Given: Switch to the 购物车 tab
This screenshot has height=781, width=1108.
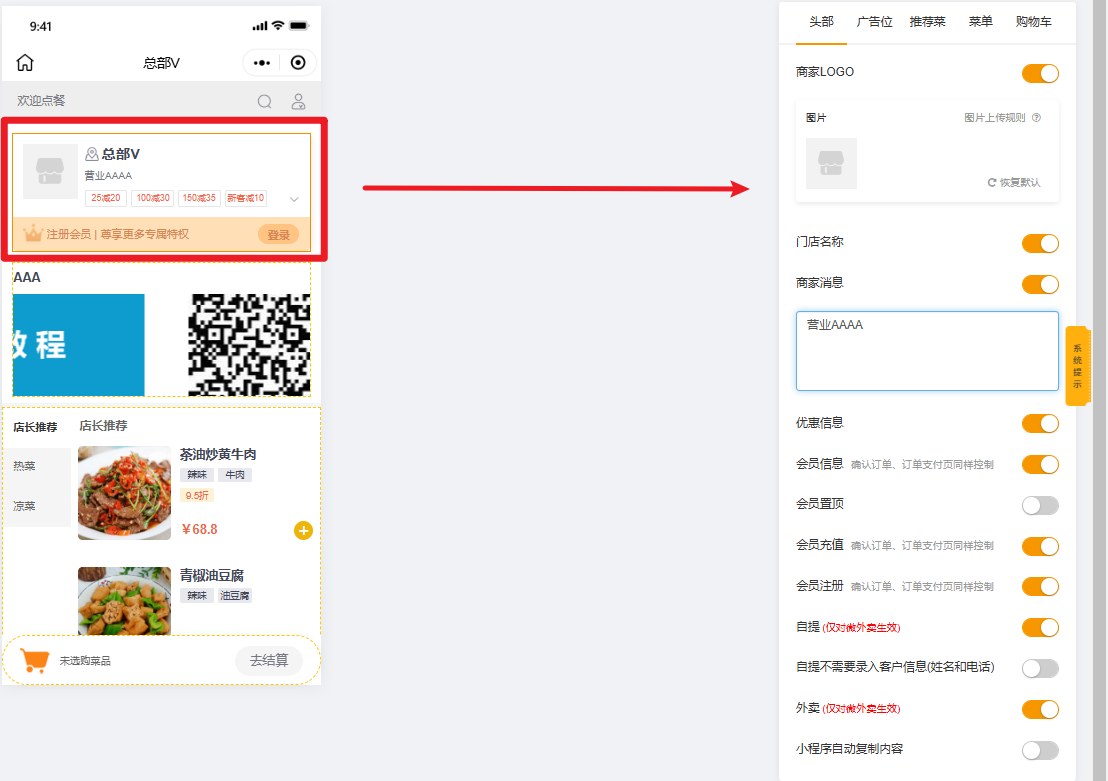Looking at the screenshot, I should click(x=1033, y=22).
